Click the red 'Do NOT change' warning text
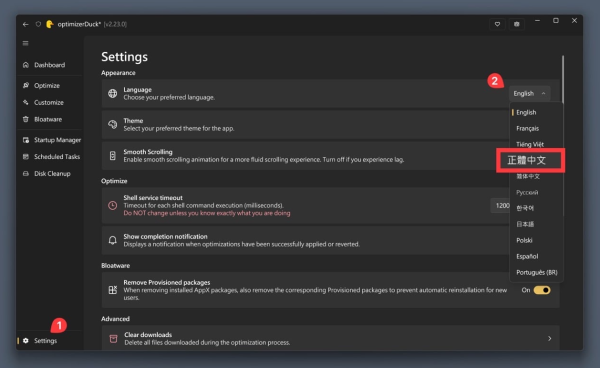This screenshot has height=368, width=600. (207, 213)
